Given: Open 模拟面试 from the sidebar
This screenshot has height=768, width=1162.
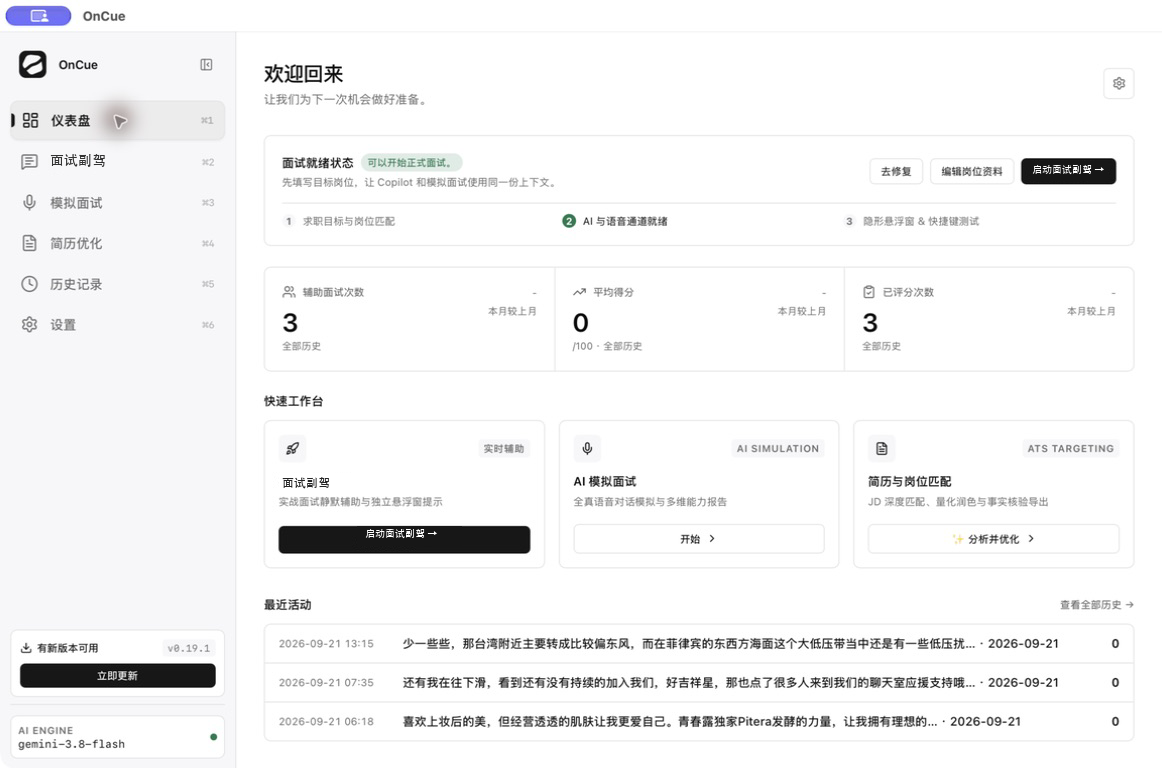Looking at the screenshot, I should point(118,202).
